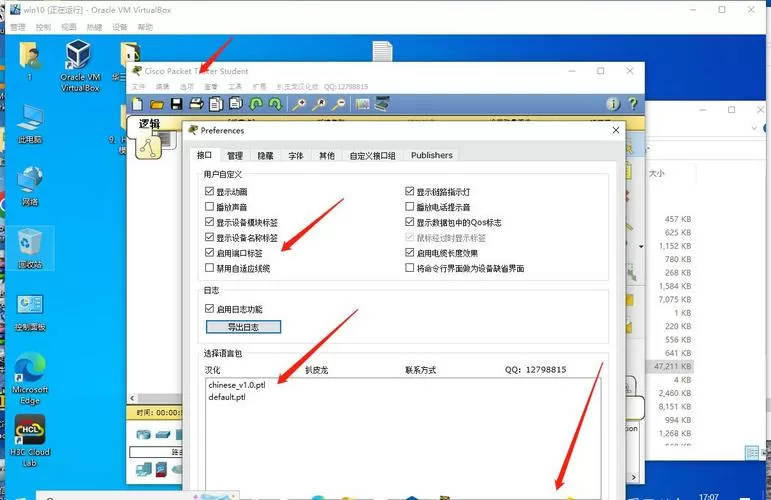Switch to the 管理 tab in Preferences
The height and width of the screenshot is (500, 771).
point(235,156)
